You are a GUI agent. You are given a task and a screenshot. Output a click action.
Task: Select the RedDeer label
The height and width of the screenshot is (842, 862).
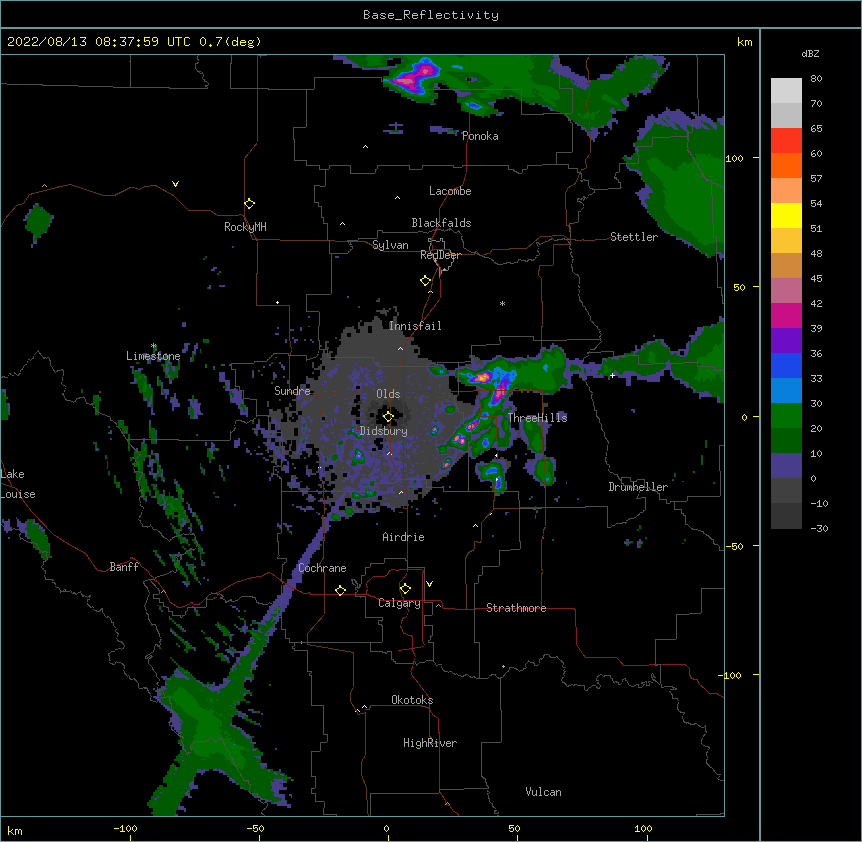click(440, 255)
